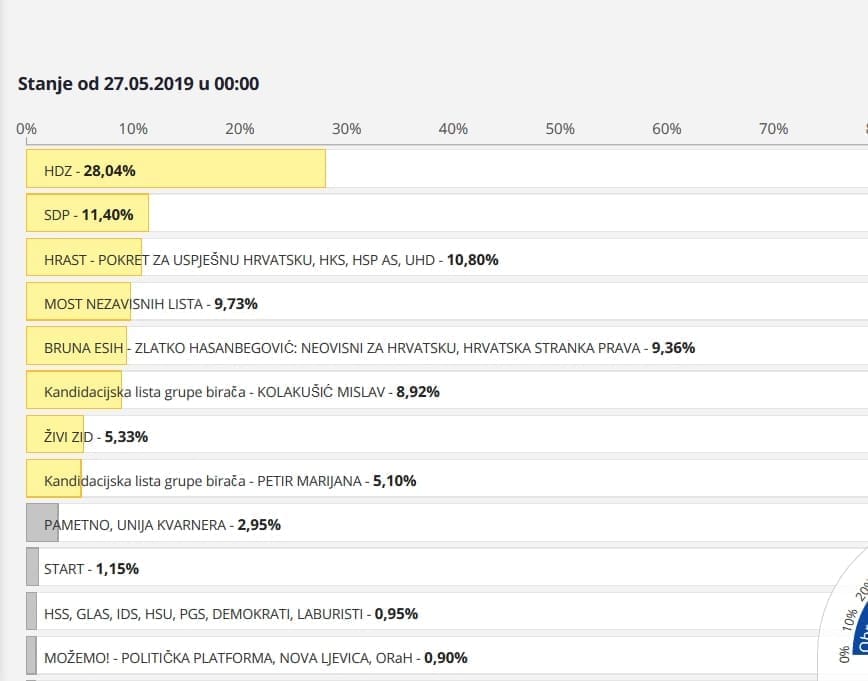Click the 10% axis label
This screenshot has height=681, width=868.
pos(133,129)
